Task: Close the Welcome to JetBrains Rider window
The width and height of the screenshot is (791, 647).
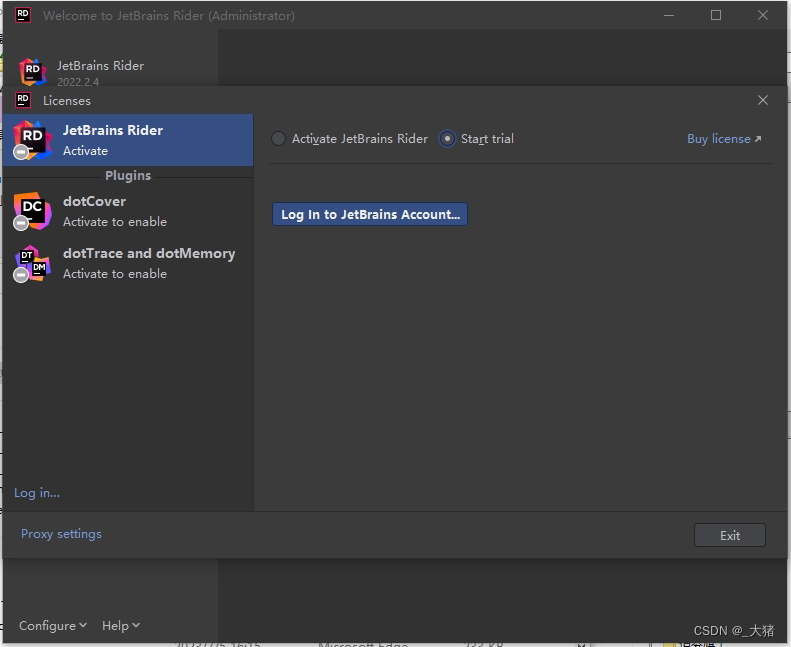Action: click(x=763, y=15)
